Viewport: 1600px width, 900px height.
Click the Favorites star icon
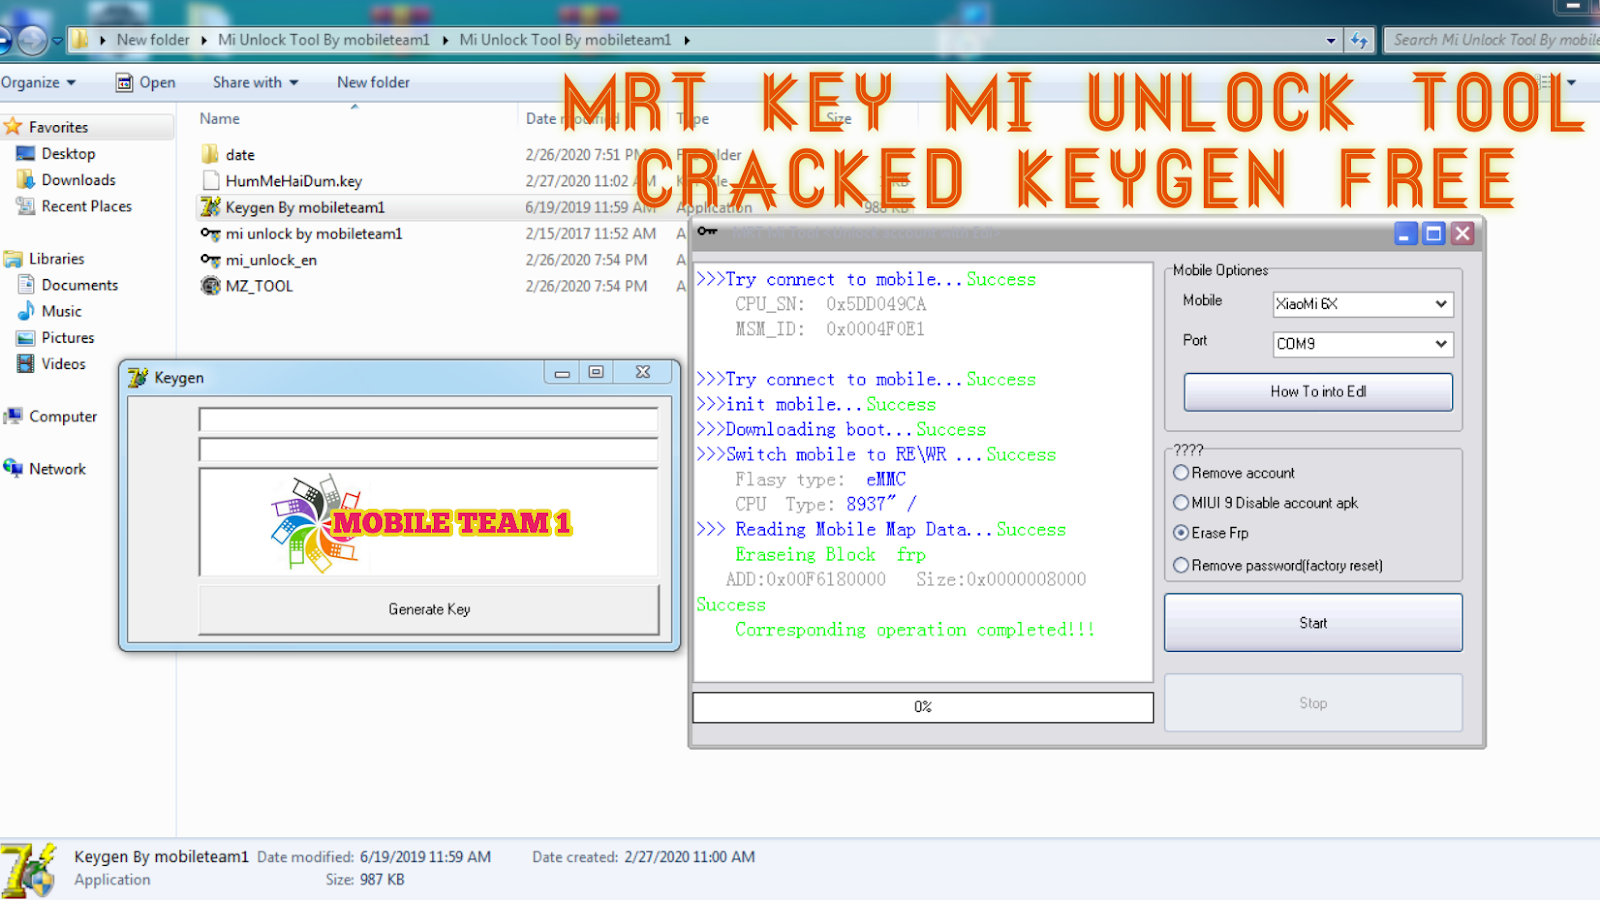(x=13, y=127)
